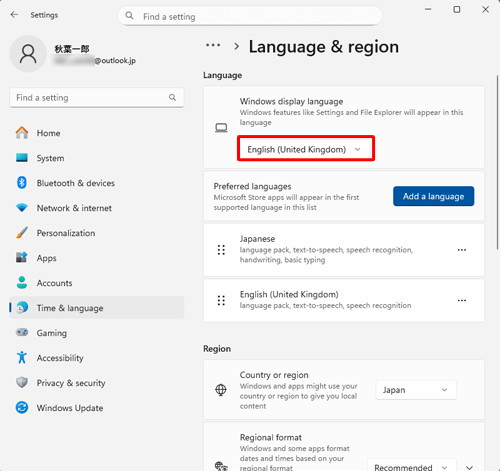This screenshot has width=500, height=471.
Task: Open more options for English (United Kingdom)
Action: click(x=462, y=300)
